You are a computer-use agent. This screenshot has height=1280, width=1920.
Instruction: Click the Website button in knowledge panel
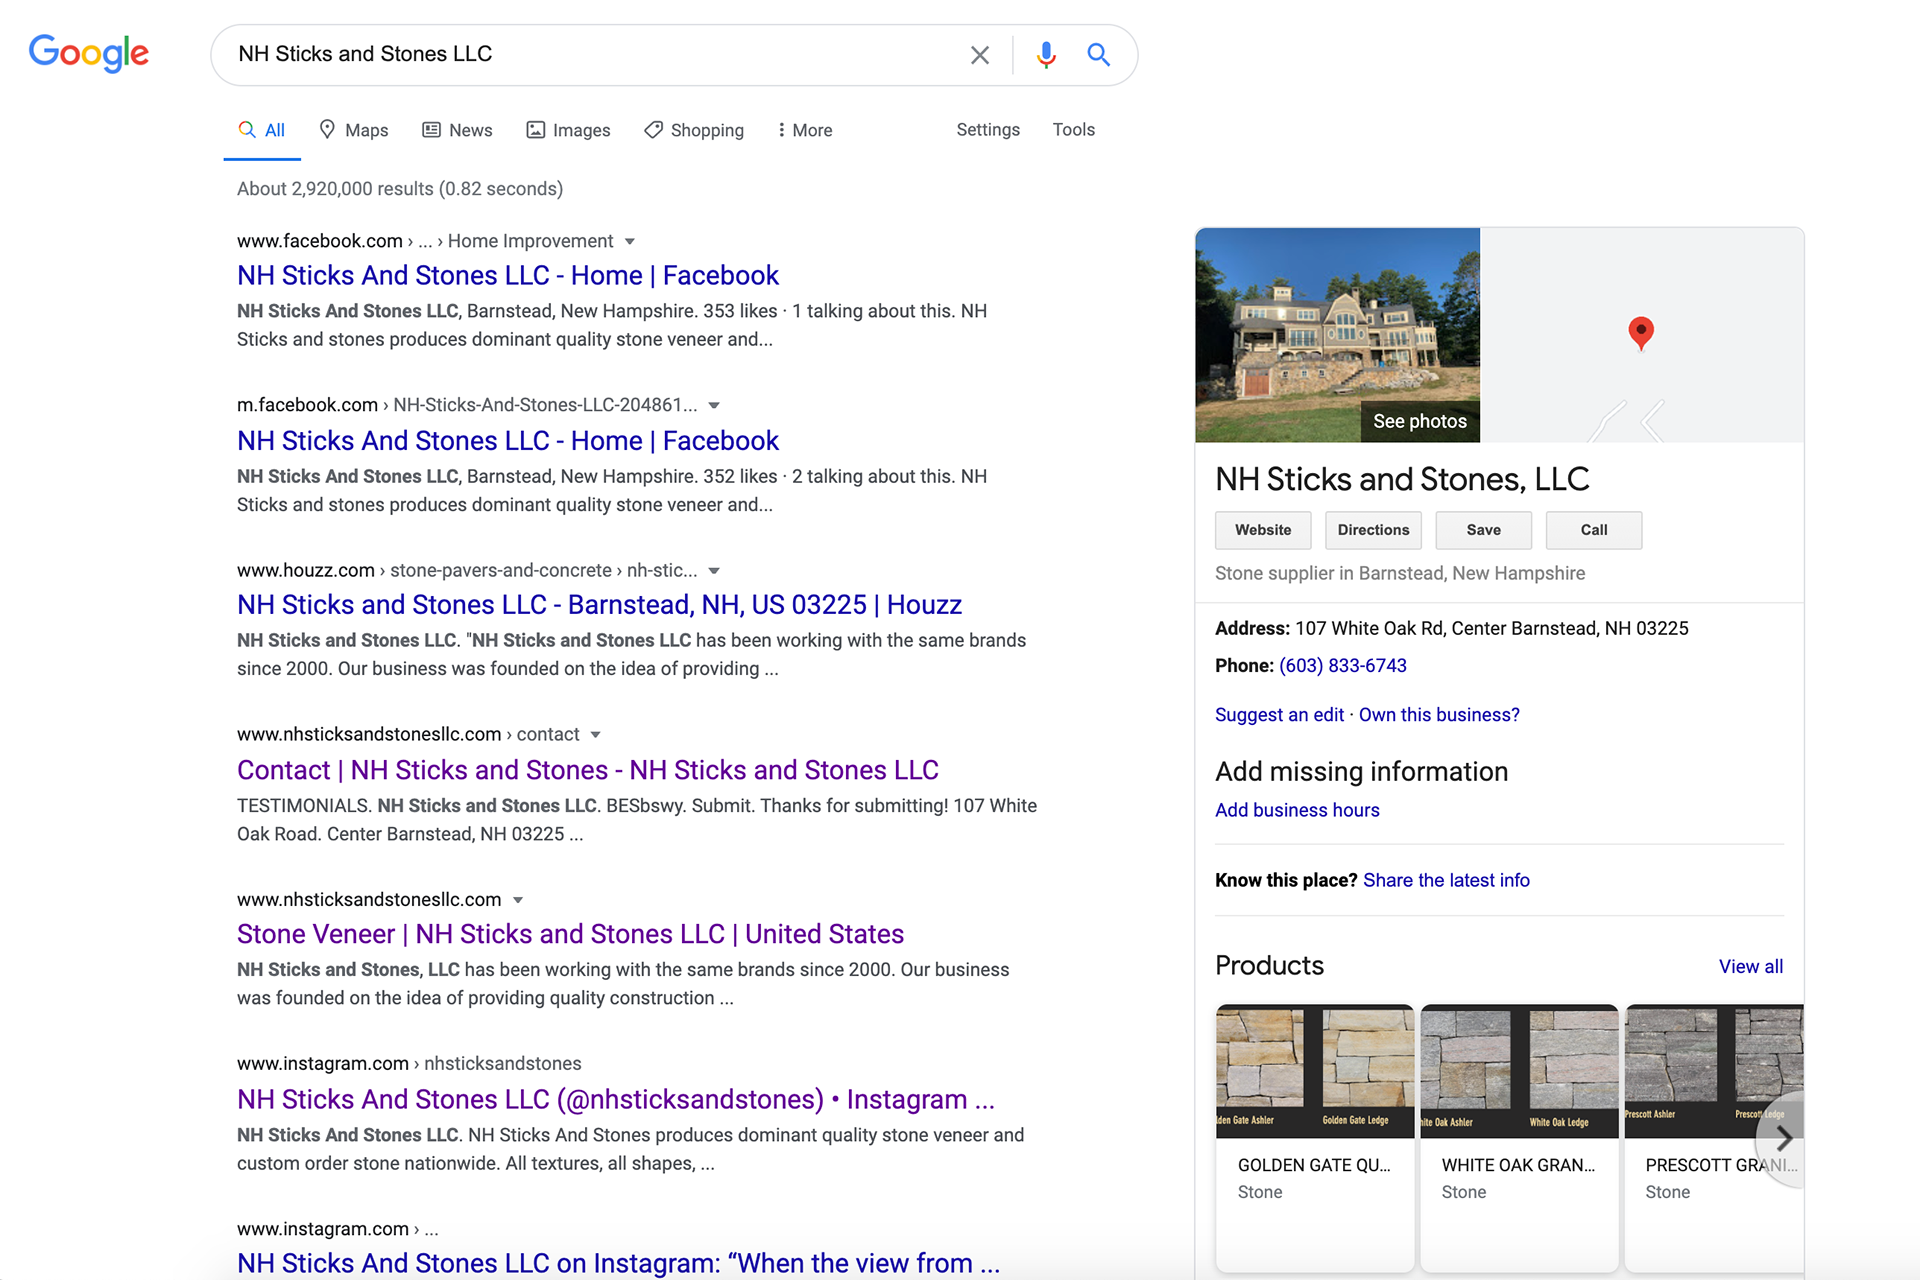[x=1263, y=530]
